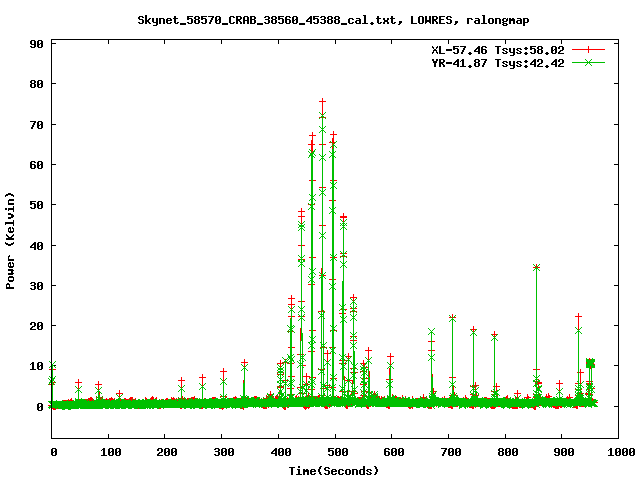Viewport: 640px width, 480px height.
Task: Click the y-axis tick label 60
Action: 36,165
